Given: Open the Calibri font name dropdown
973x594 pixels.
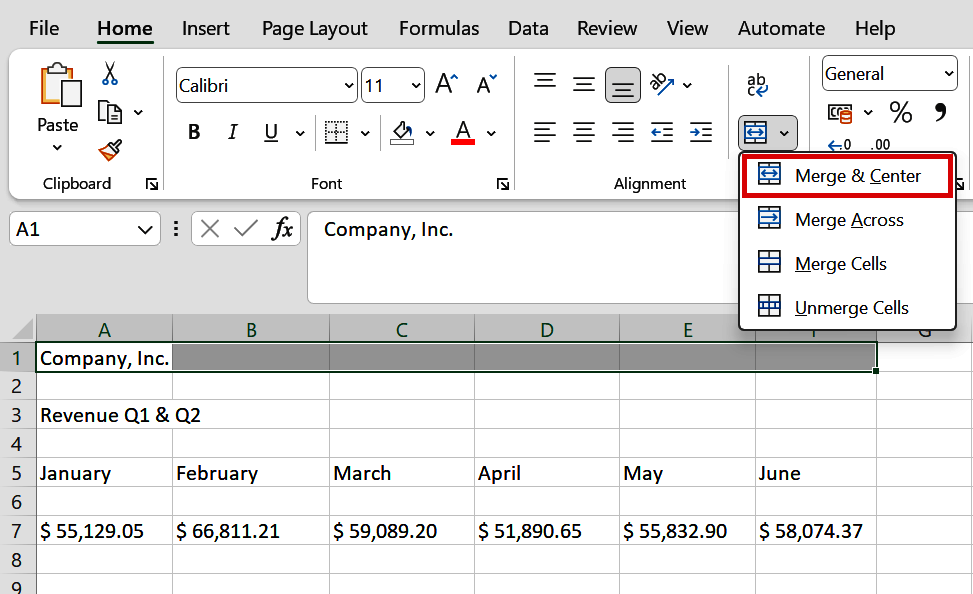Looking at the screenshot, I should 346,85.
